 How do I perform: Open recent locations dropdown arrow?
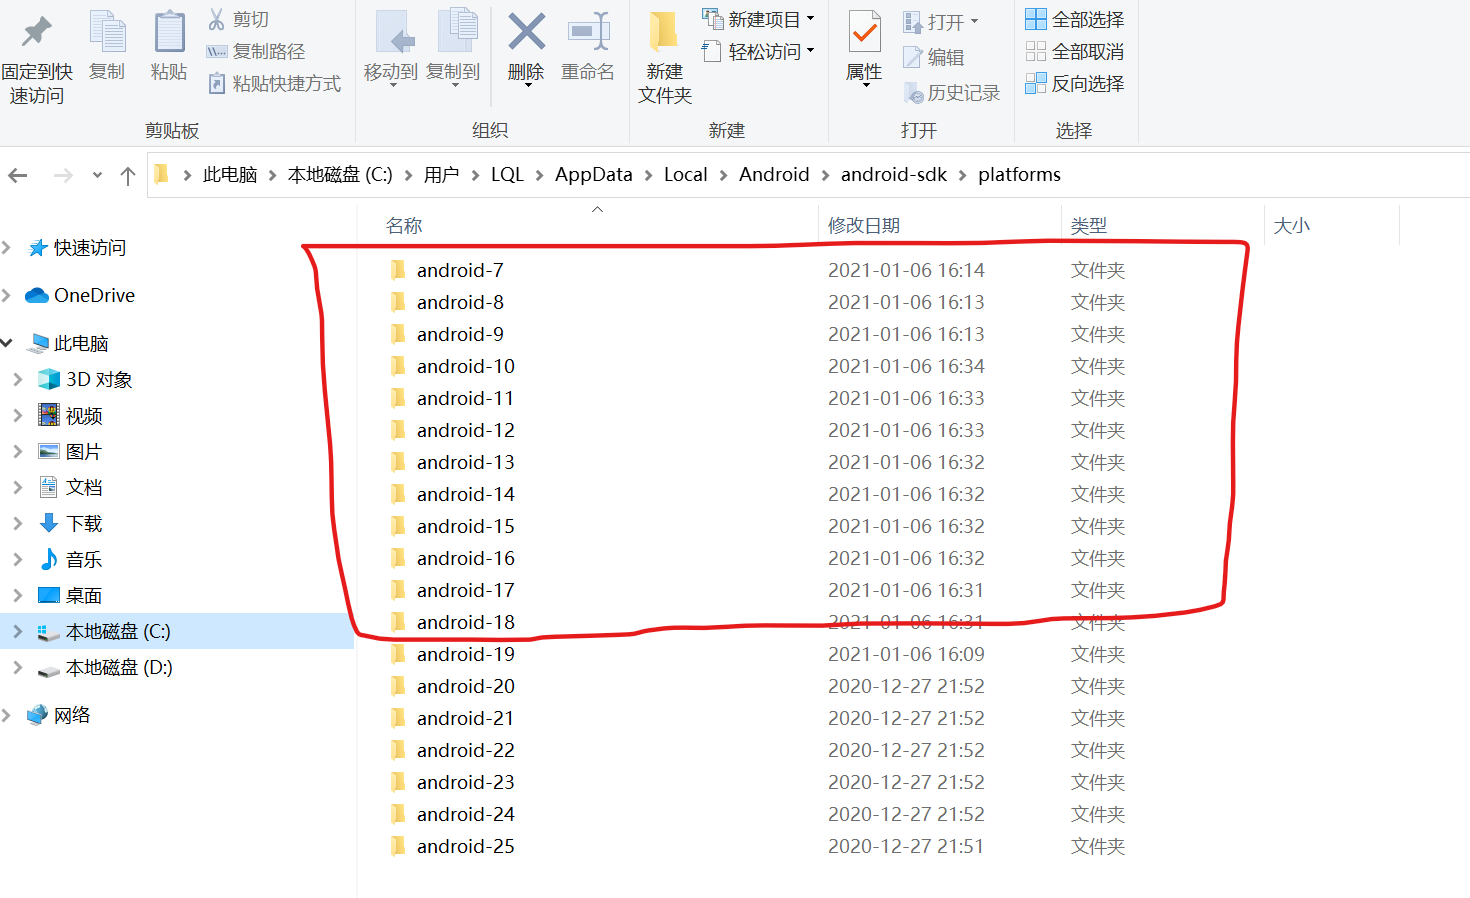click(97, 175)
